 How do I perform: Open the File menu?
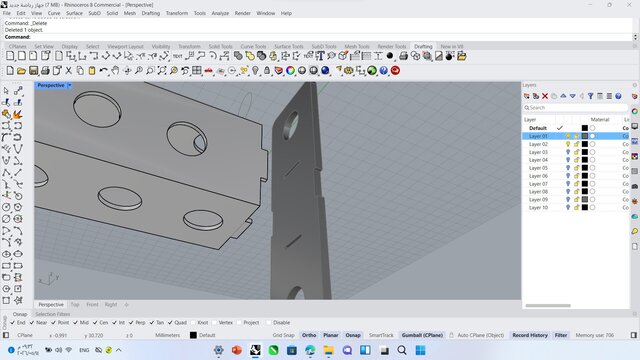(7, 13)
